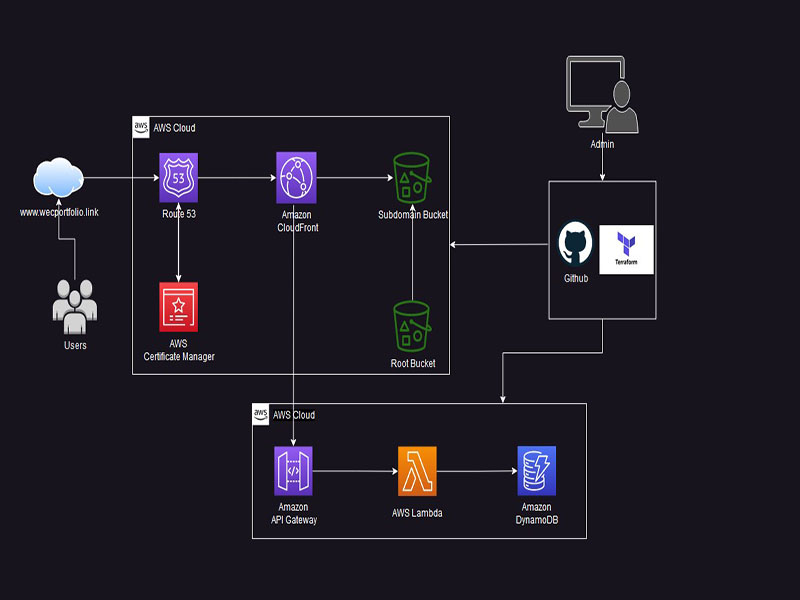Click the AWS Certificate Manager icon
800x600 pixels.
pyautogui.click(x=179, y=307)
